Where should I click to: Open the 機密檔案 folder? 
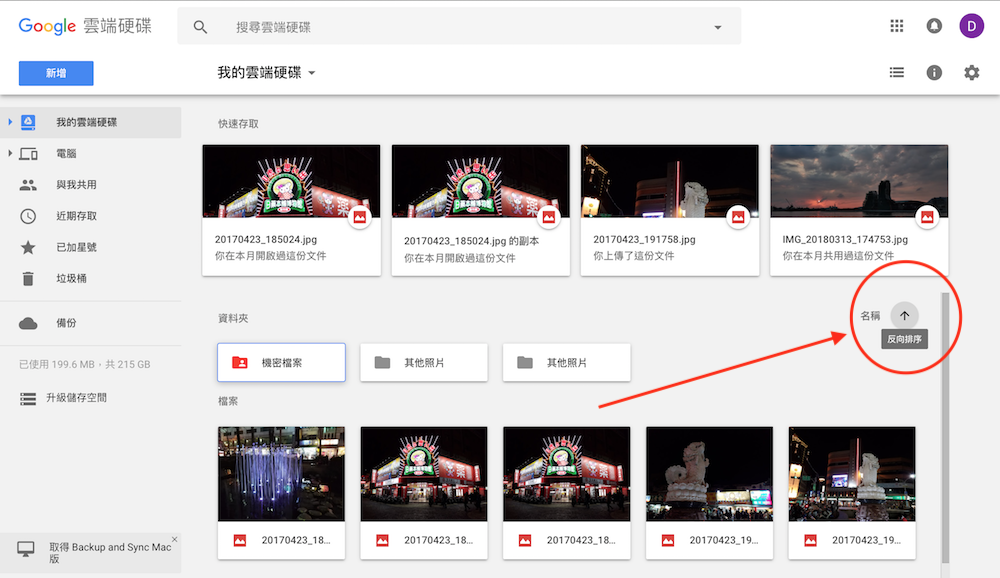point(281,362)
